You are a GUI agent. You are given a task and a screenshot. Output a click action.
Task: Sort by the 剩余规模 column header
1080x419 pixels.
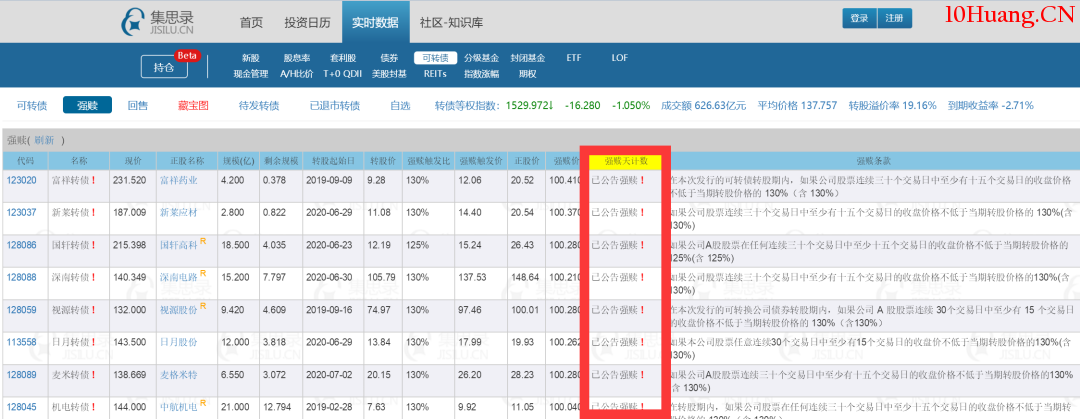281,161
